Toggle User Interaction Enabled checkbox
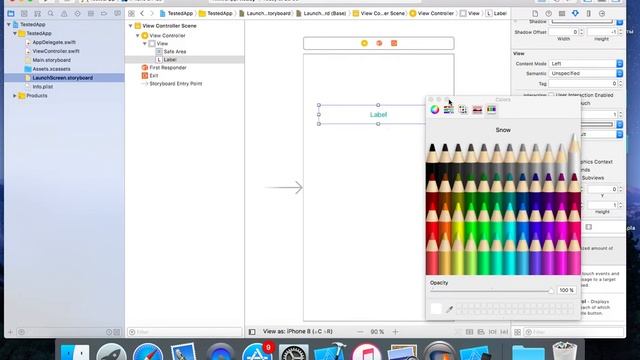This screenshot has height=360, width=640. coord(551,95)
